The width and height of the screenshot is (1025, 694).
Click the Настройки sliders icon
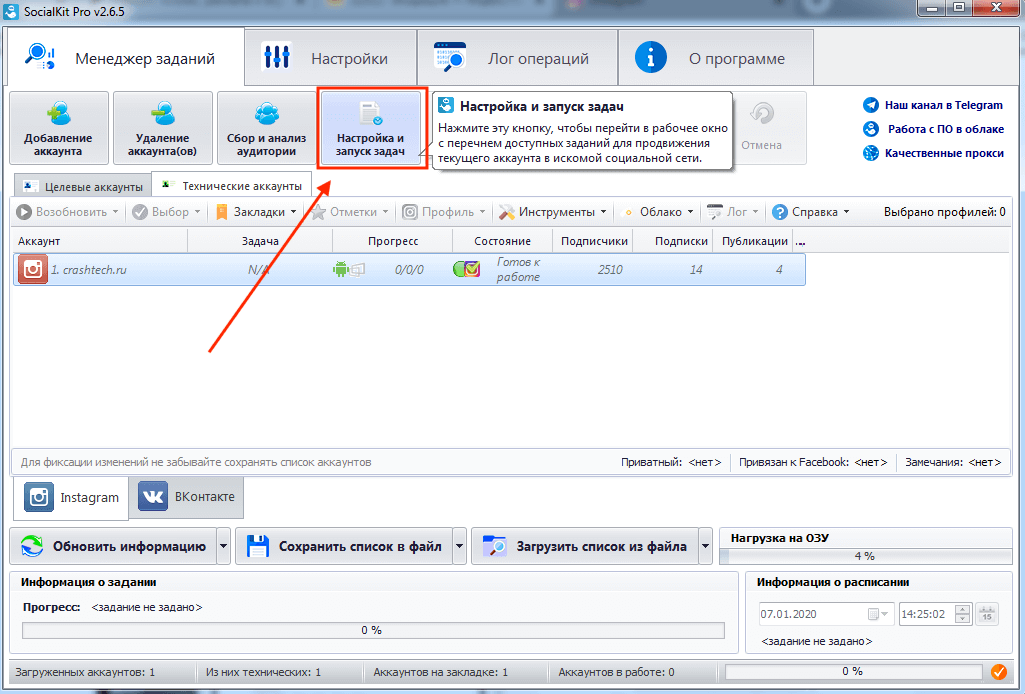pyautogui.click(x=276, y=57)
